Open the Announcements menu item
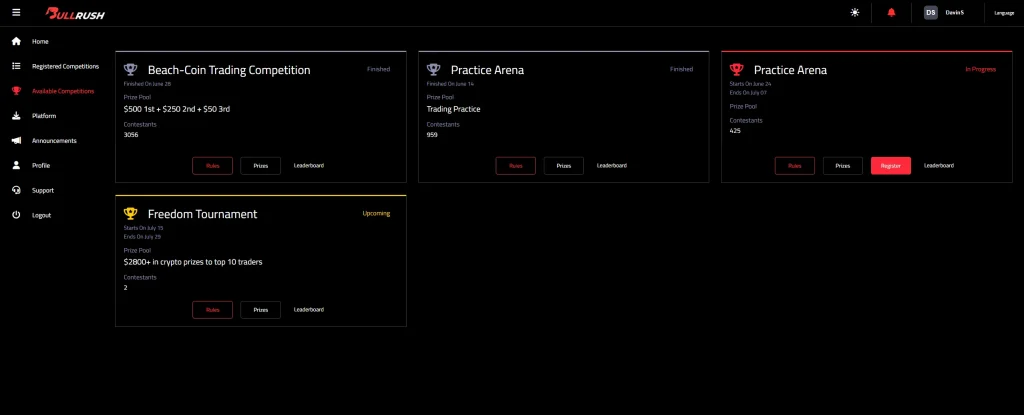This screenshot has width=1024, height=415. click(x=53, y=141)
